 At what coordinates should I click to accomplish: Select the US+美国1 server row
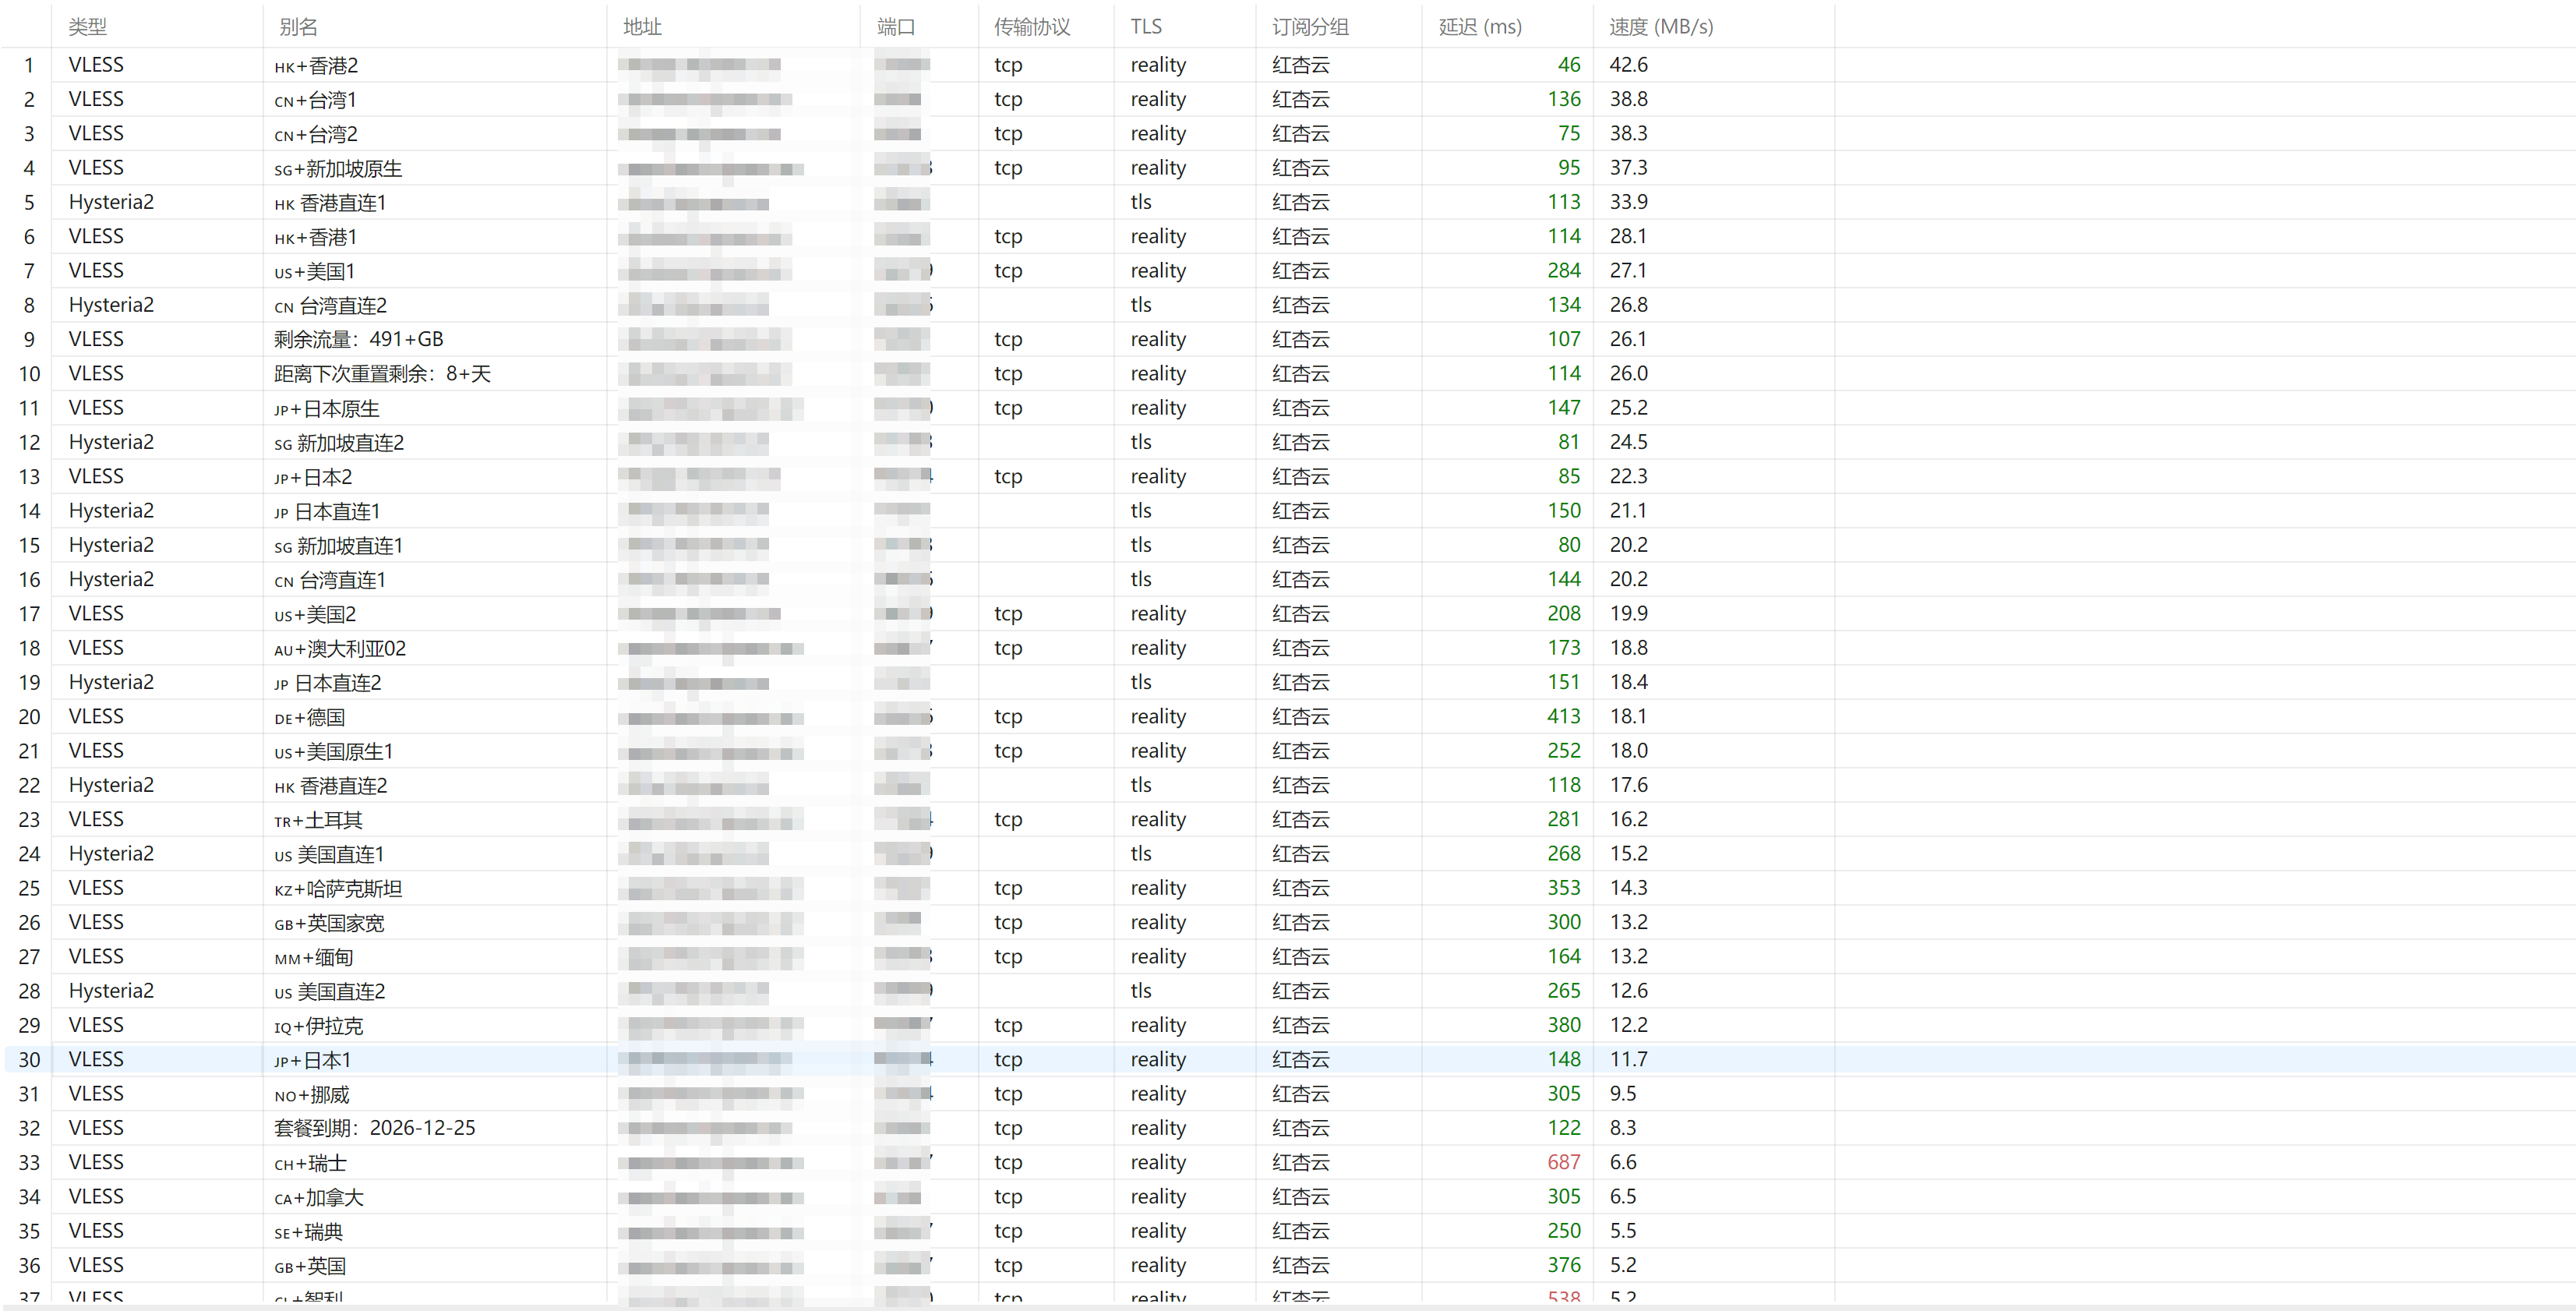(x=1288, y=271)
